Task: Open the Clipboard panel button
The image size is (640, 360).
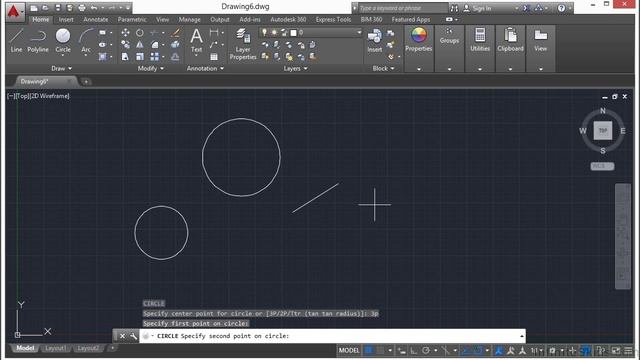Action: (x=510, y=40)
